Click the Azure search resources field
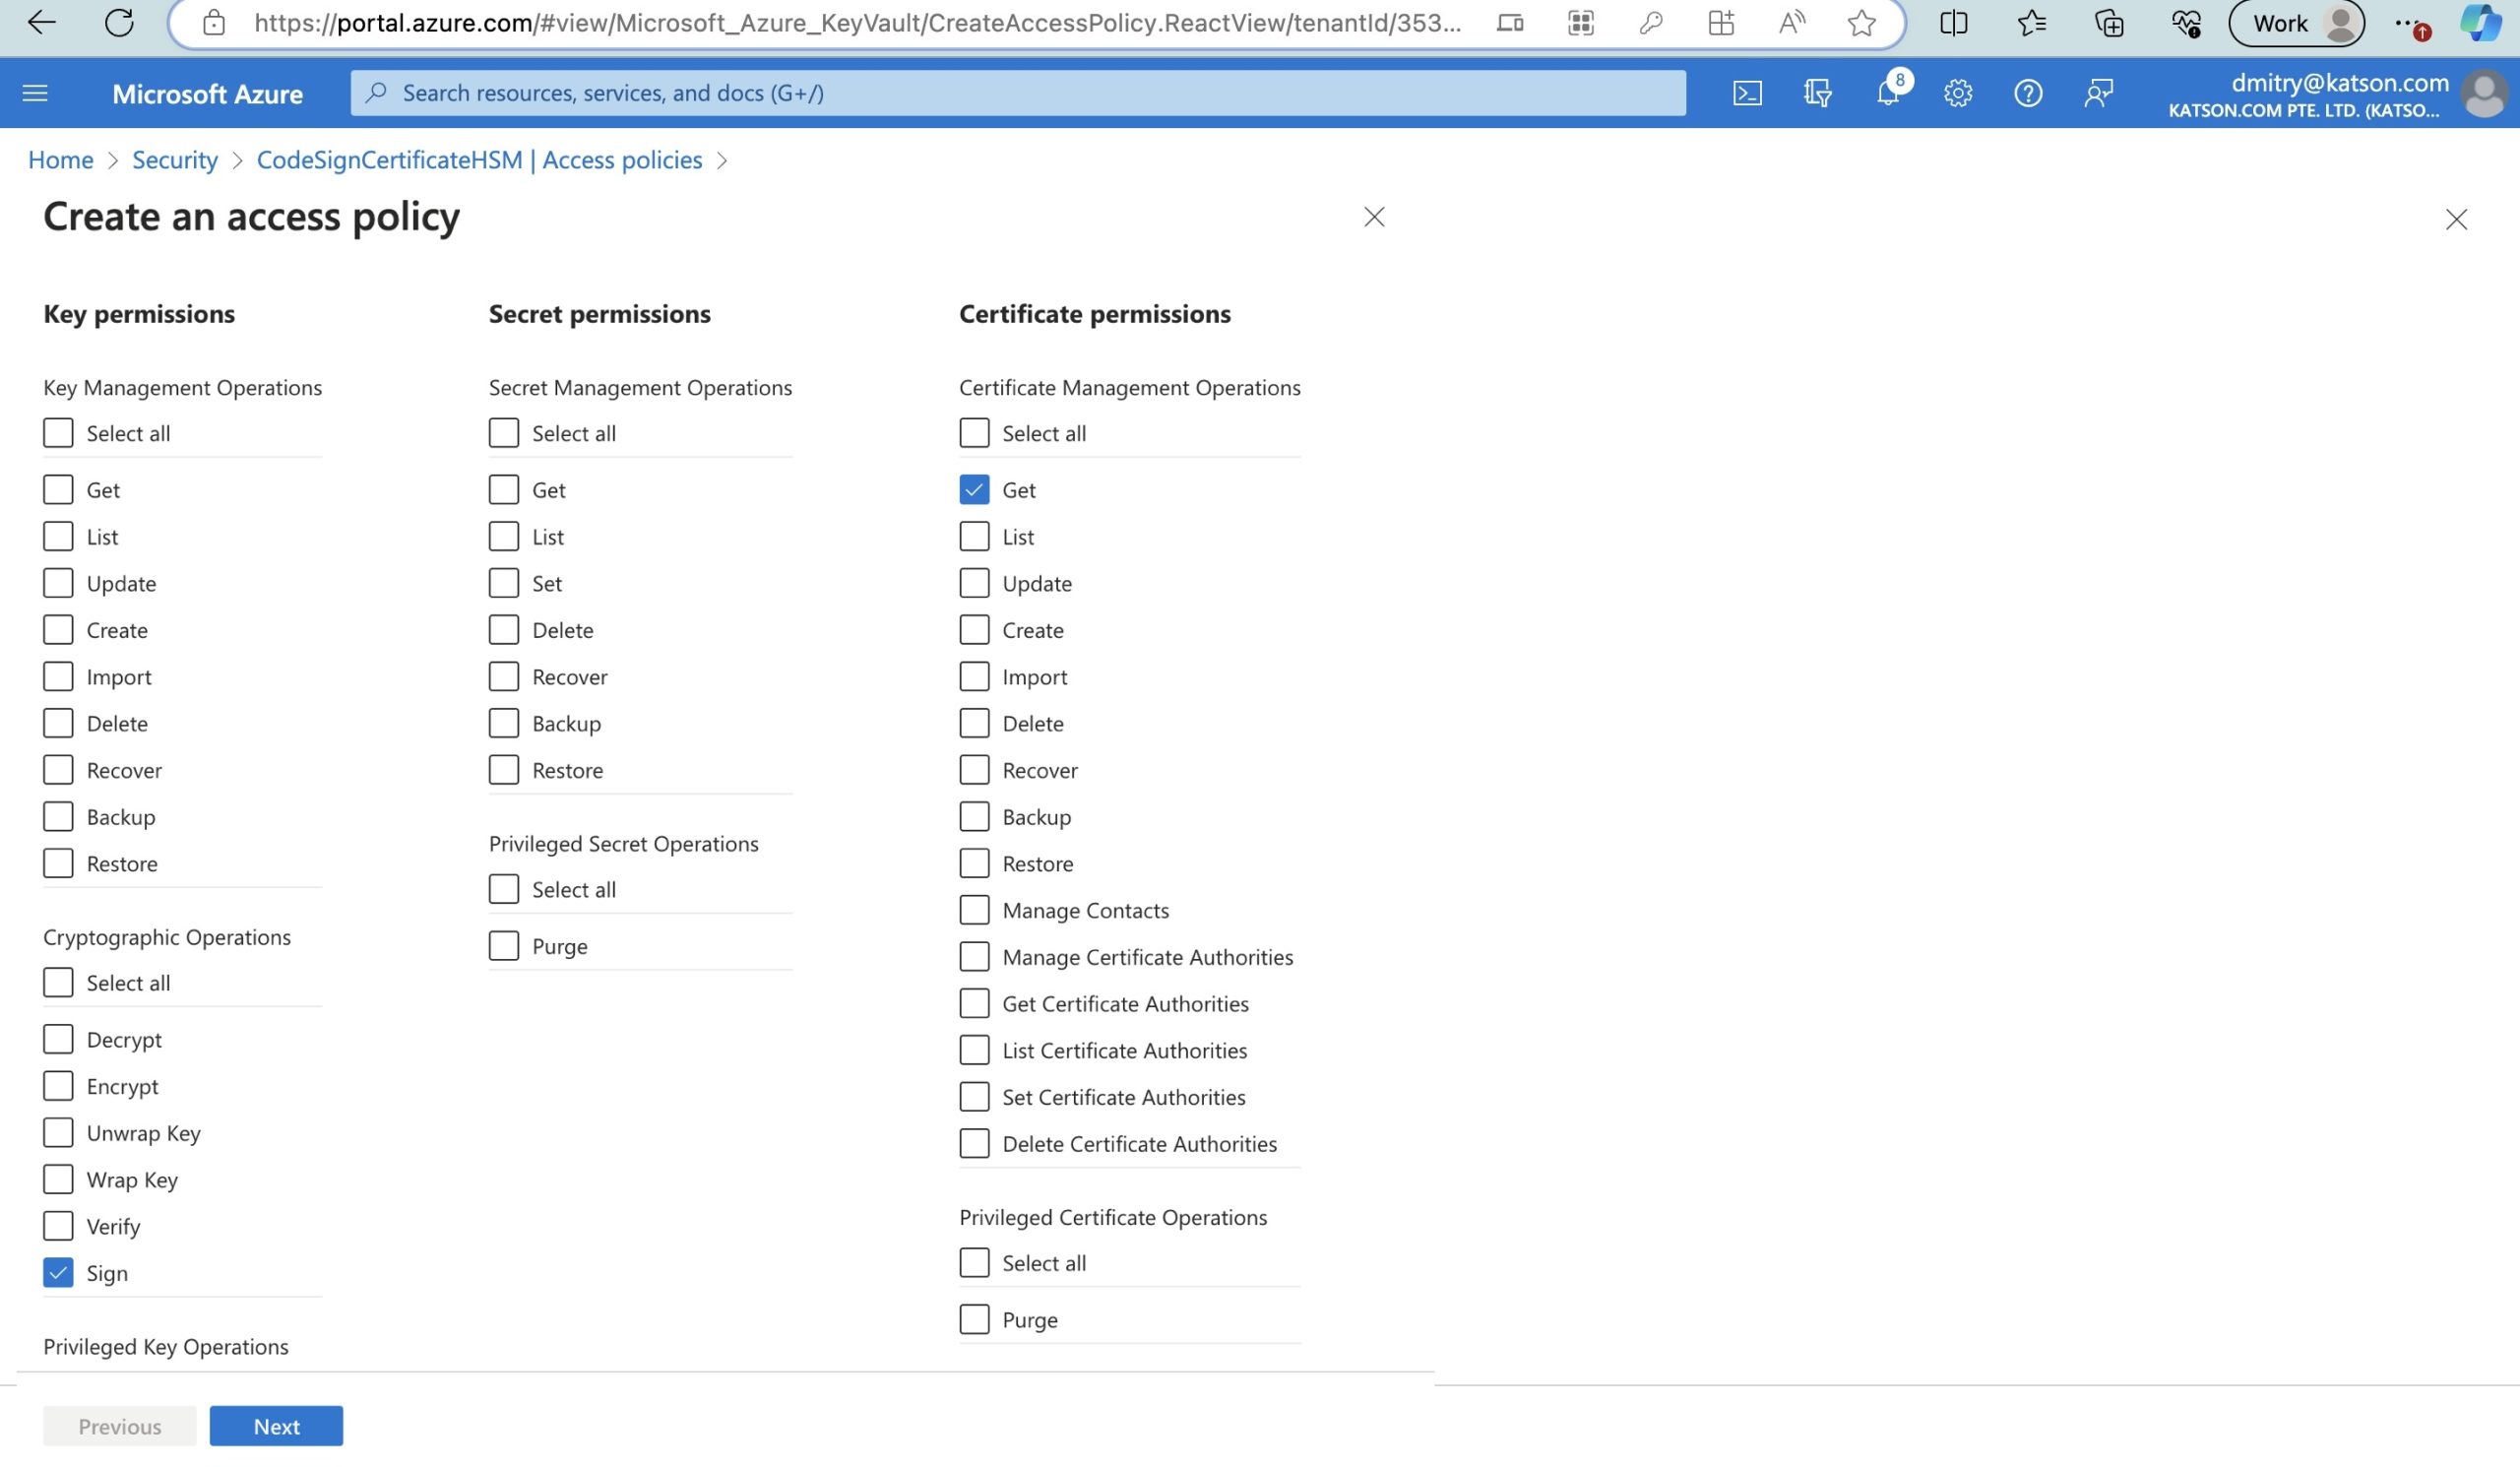 1017,93
